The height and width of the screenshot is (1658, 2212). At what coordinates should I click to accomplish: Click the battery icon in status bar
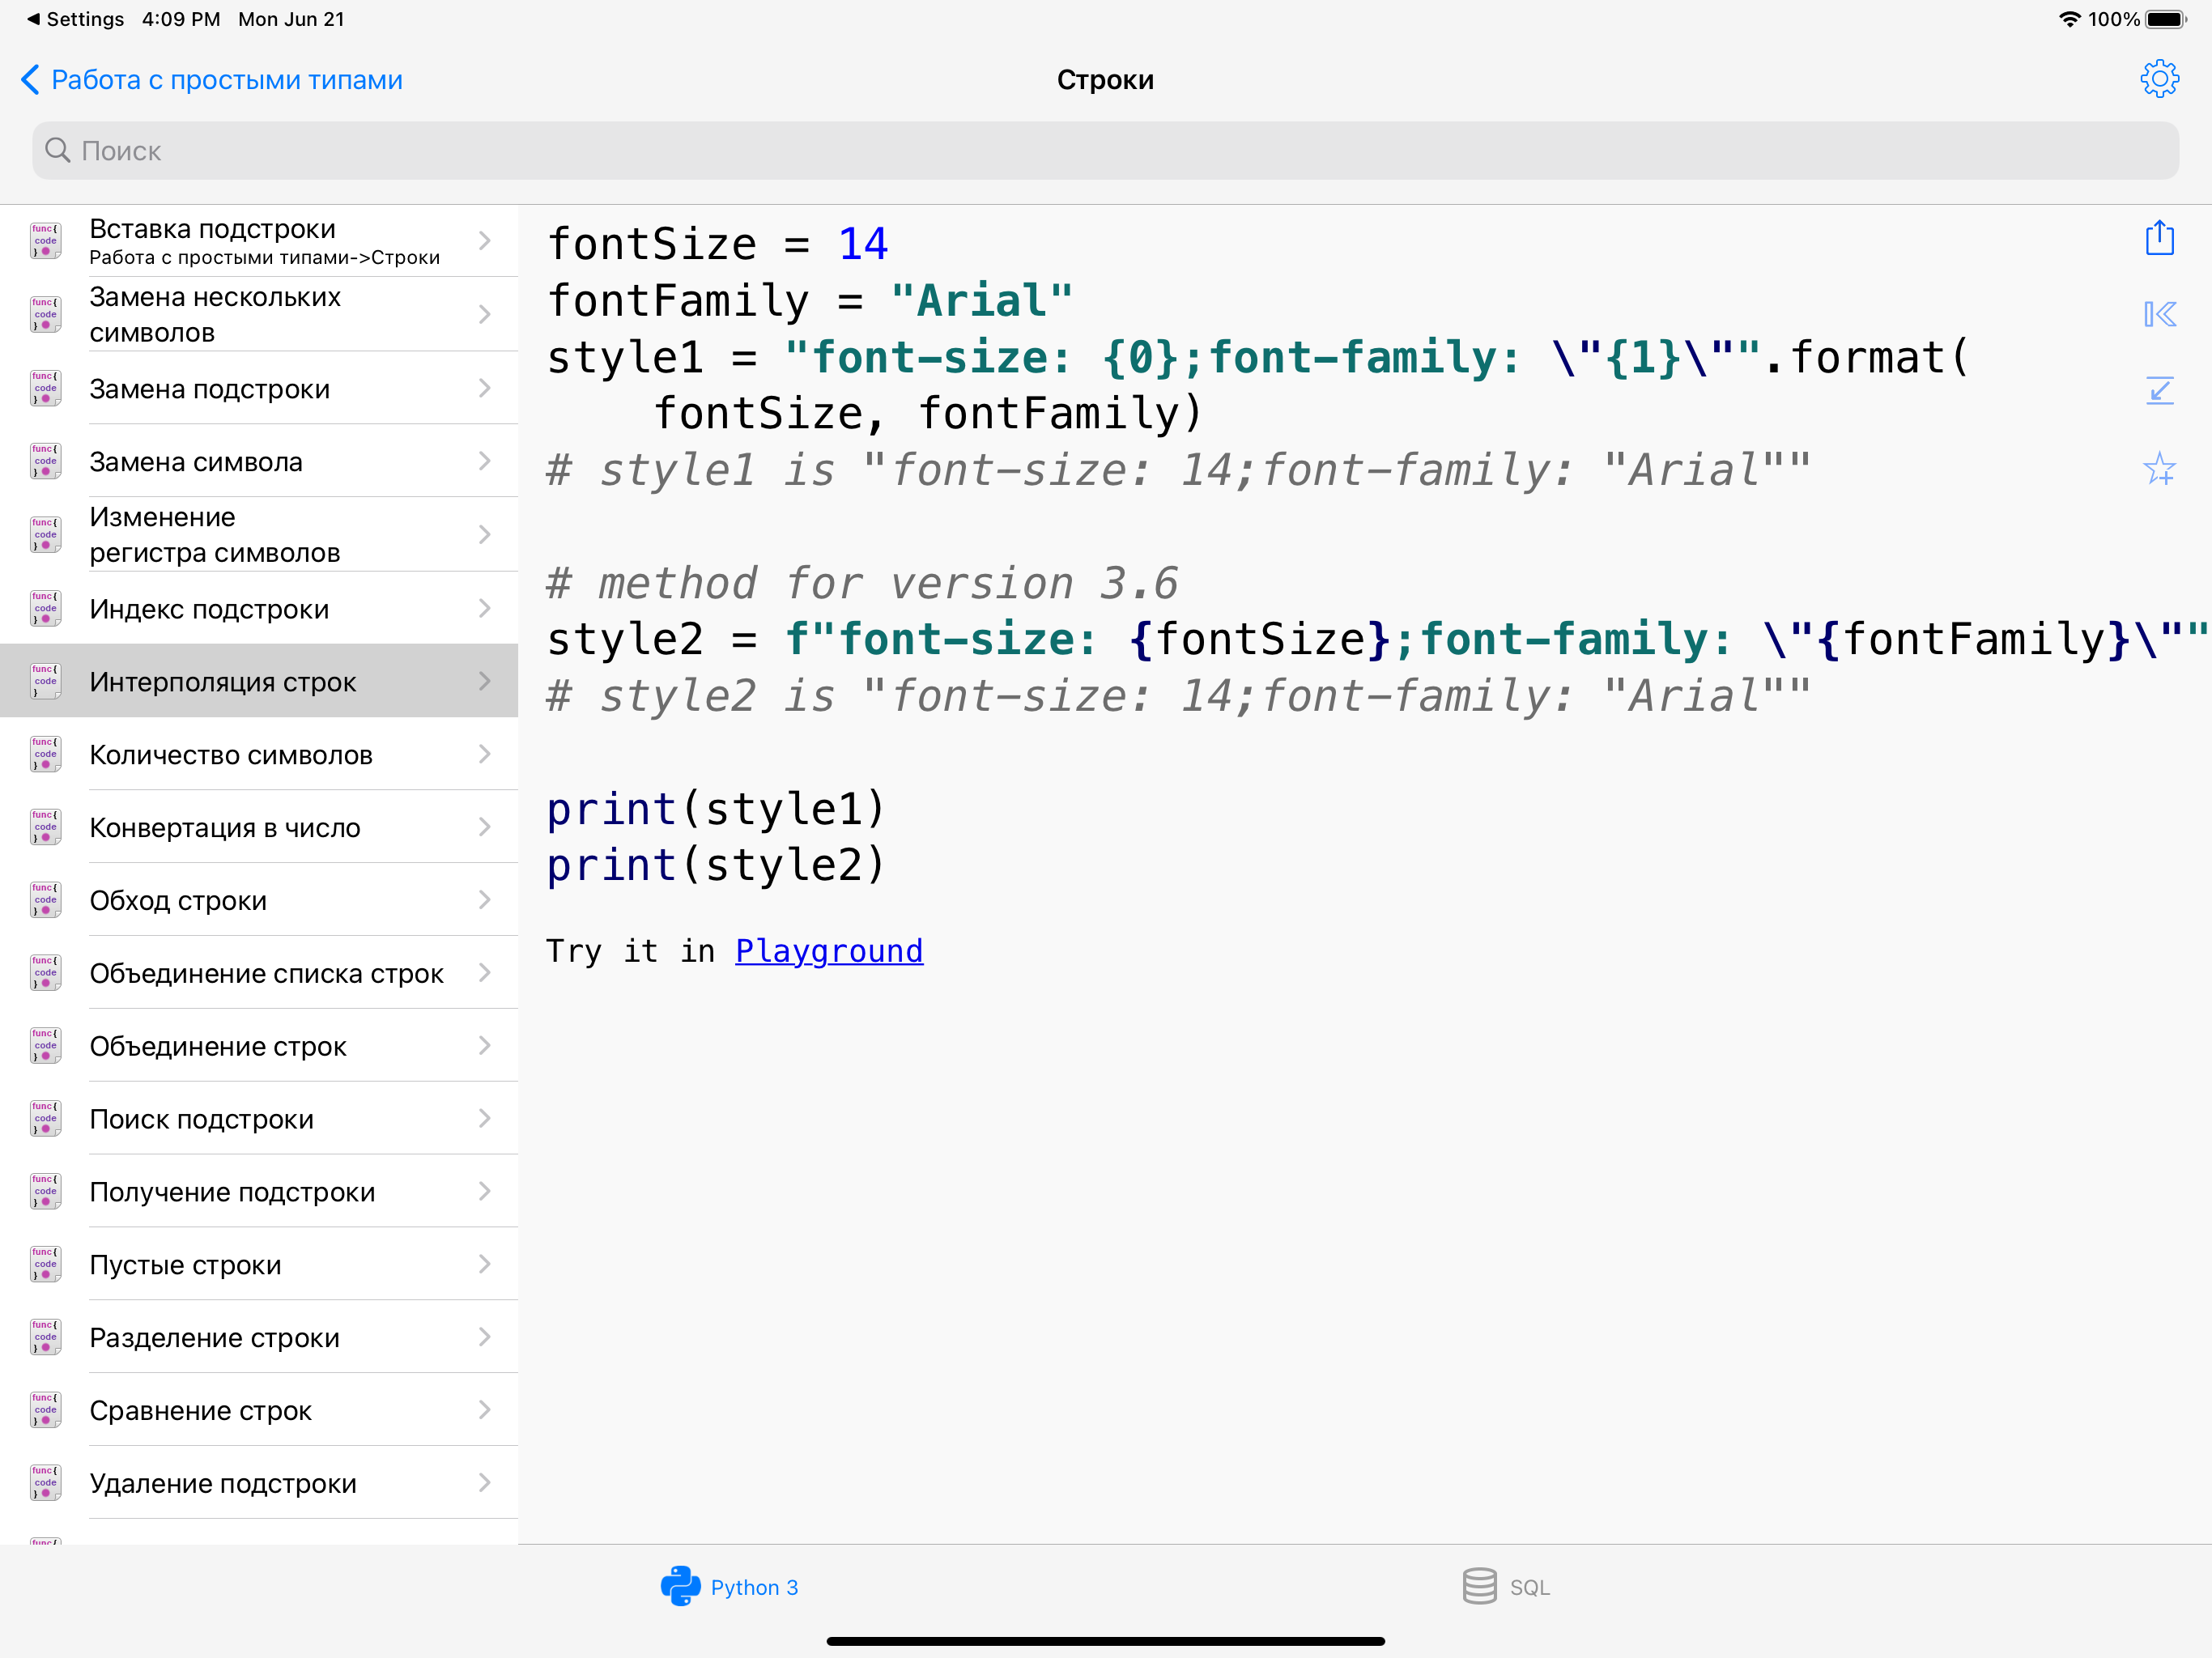pyautogui.click(x=2166, y=19)
